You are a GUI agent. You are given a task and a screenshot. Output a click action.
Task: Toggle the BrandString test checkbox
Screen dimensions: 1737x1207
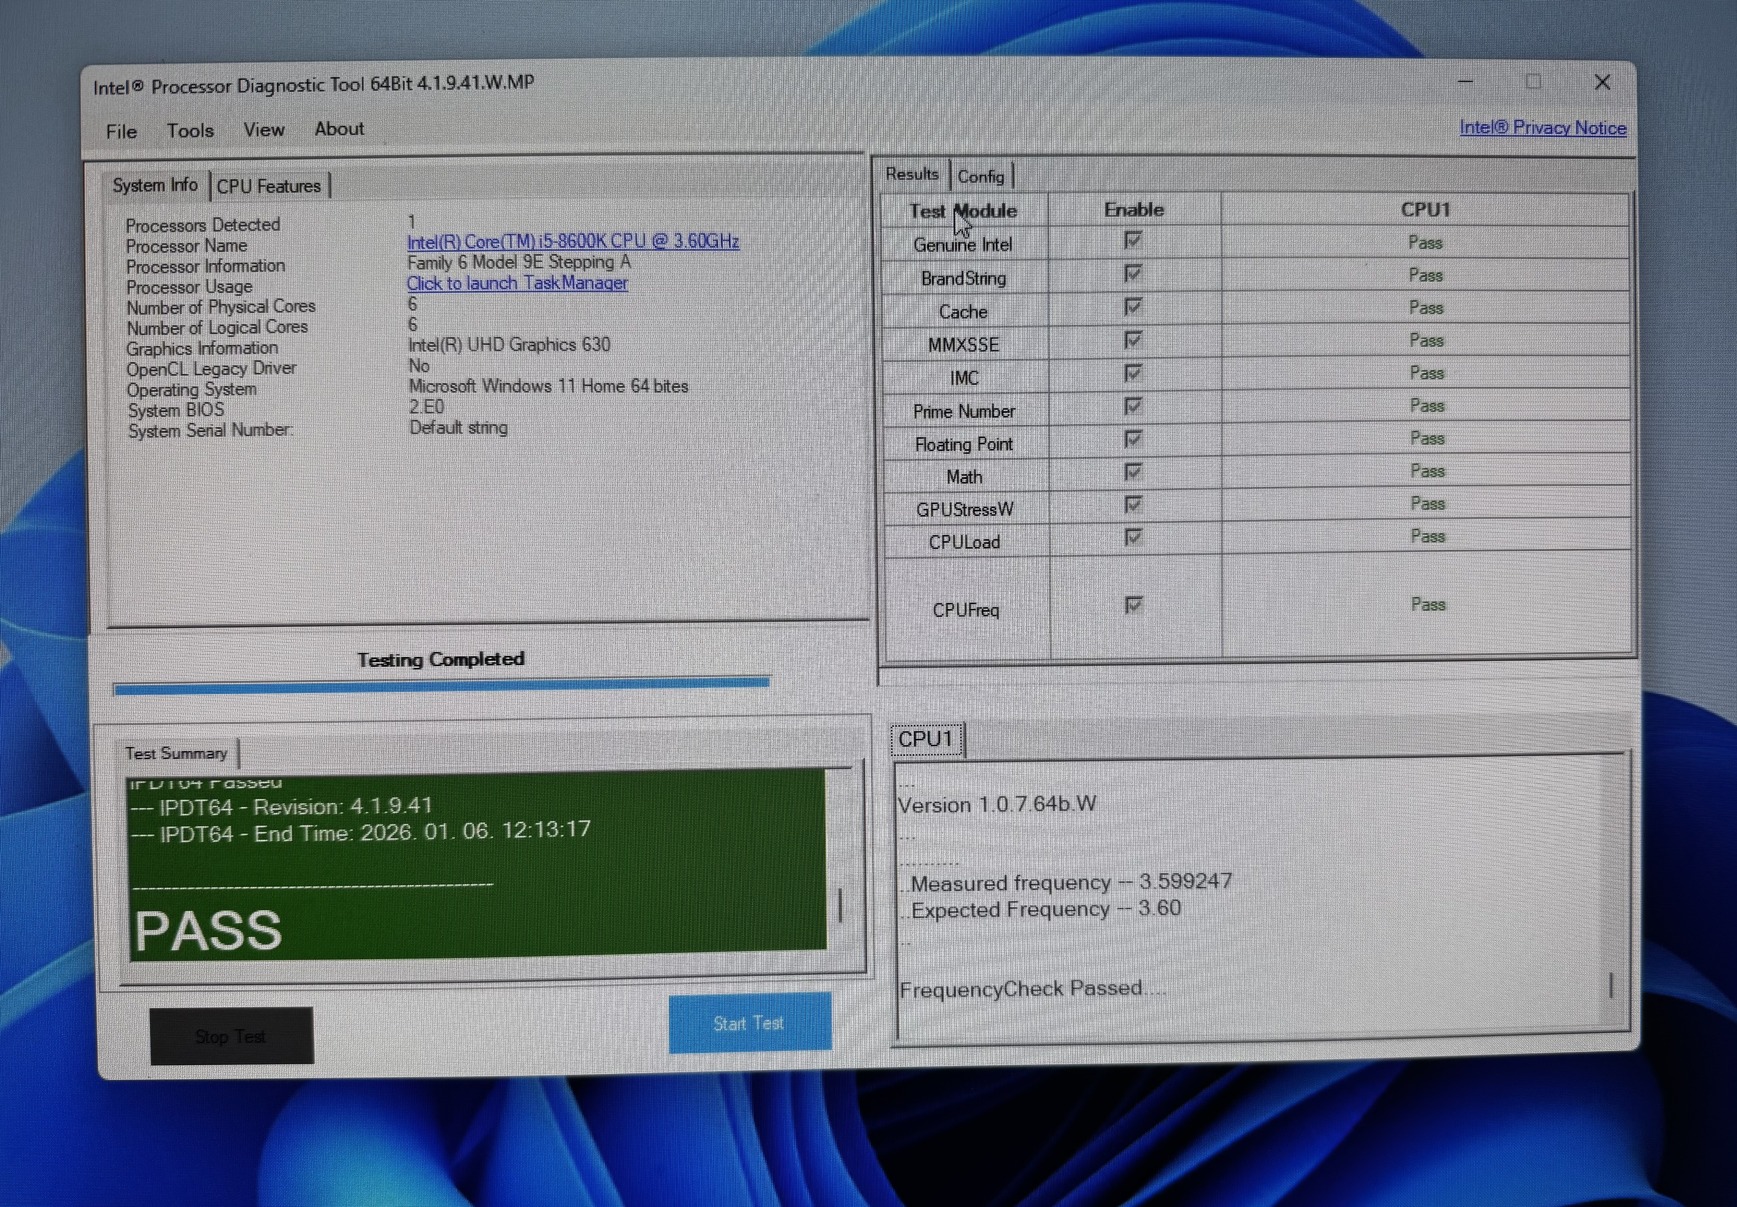coord(1133,273)
